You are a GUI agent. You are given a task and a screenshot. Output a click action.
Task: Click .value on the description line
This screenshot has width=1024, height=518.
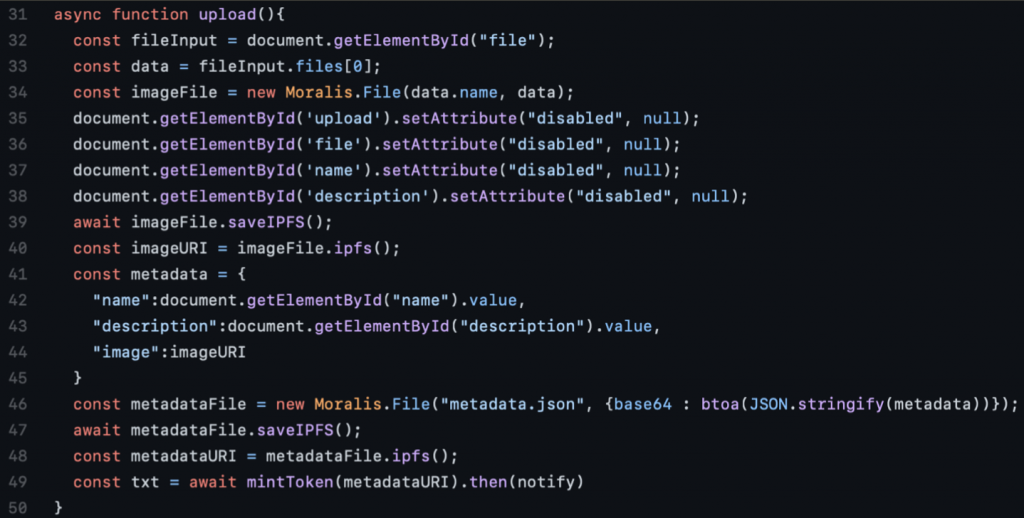(x=627, y=326)
